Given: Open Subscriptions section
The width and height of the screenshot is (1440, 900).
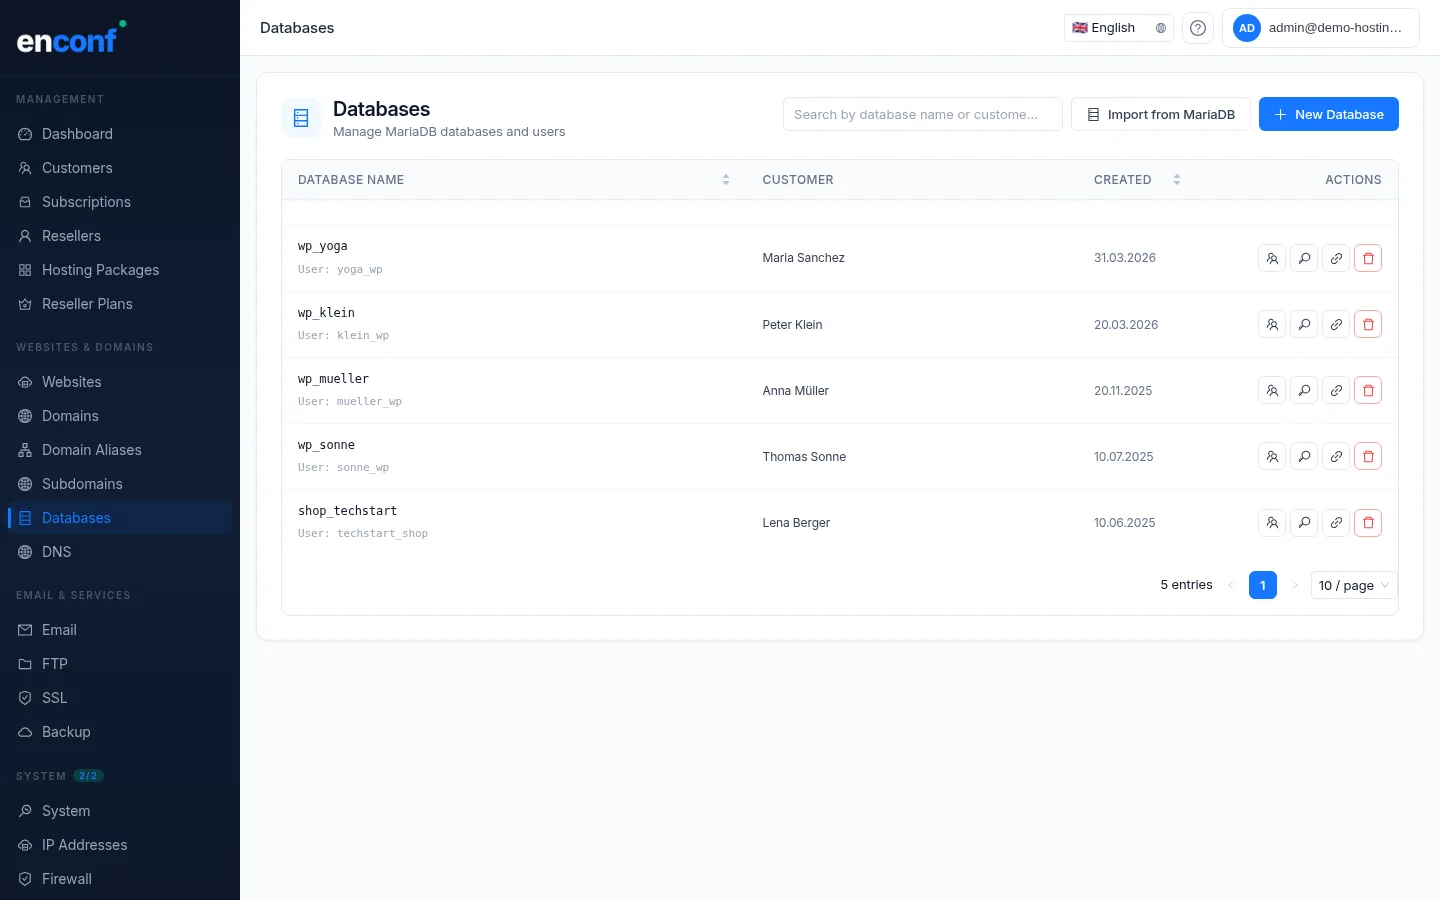Looking at the screenshot, I should tap(120, 202).
